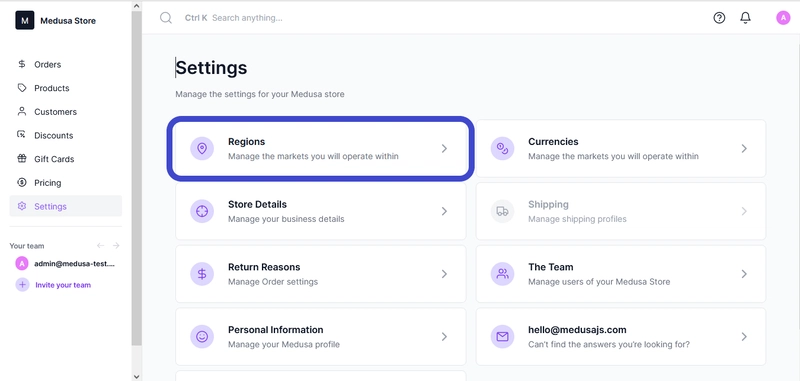Click the admin avatar under Your team
The width and height of the screenshot is (800, 381).
click(22, 264)
